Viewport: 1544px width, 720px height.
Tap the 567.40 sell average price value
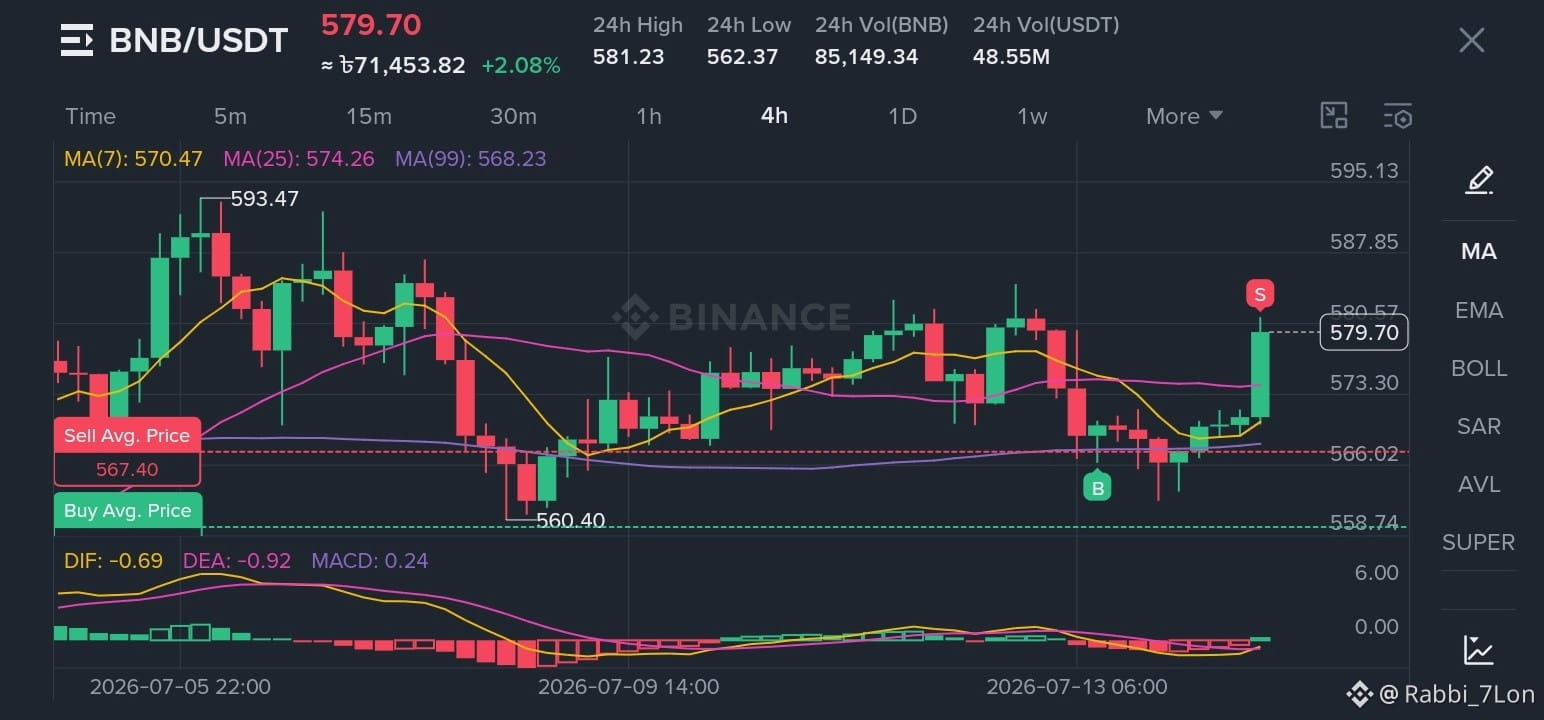(x=127, y=469)
